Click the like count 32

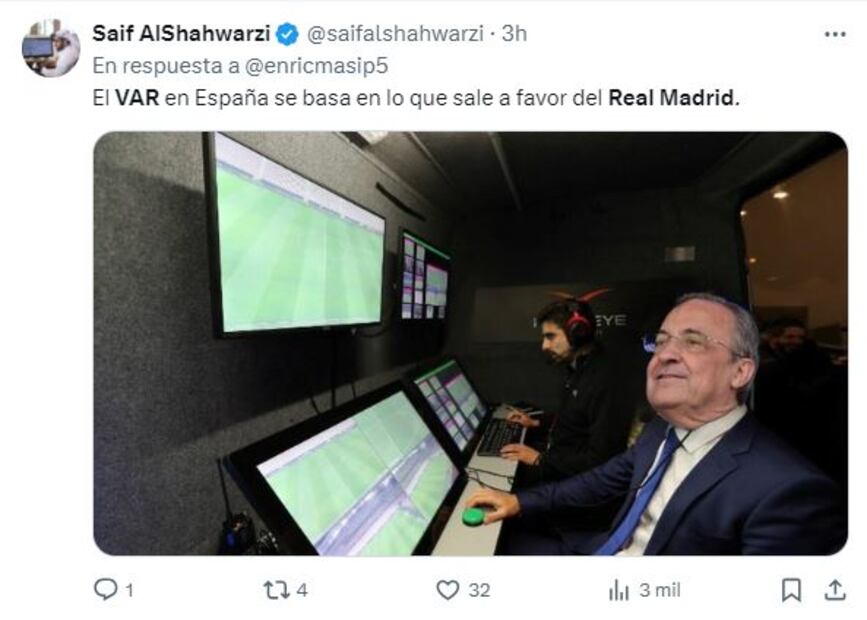click(479, 590)
